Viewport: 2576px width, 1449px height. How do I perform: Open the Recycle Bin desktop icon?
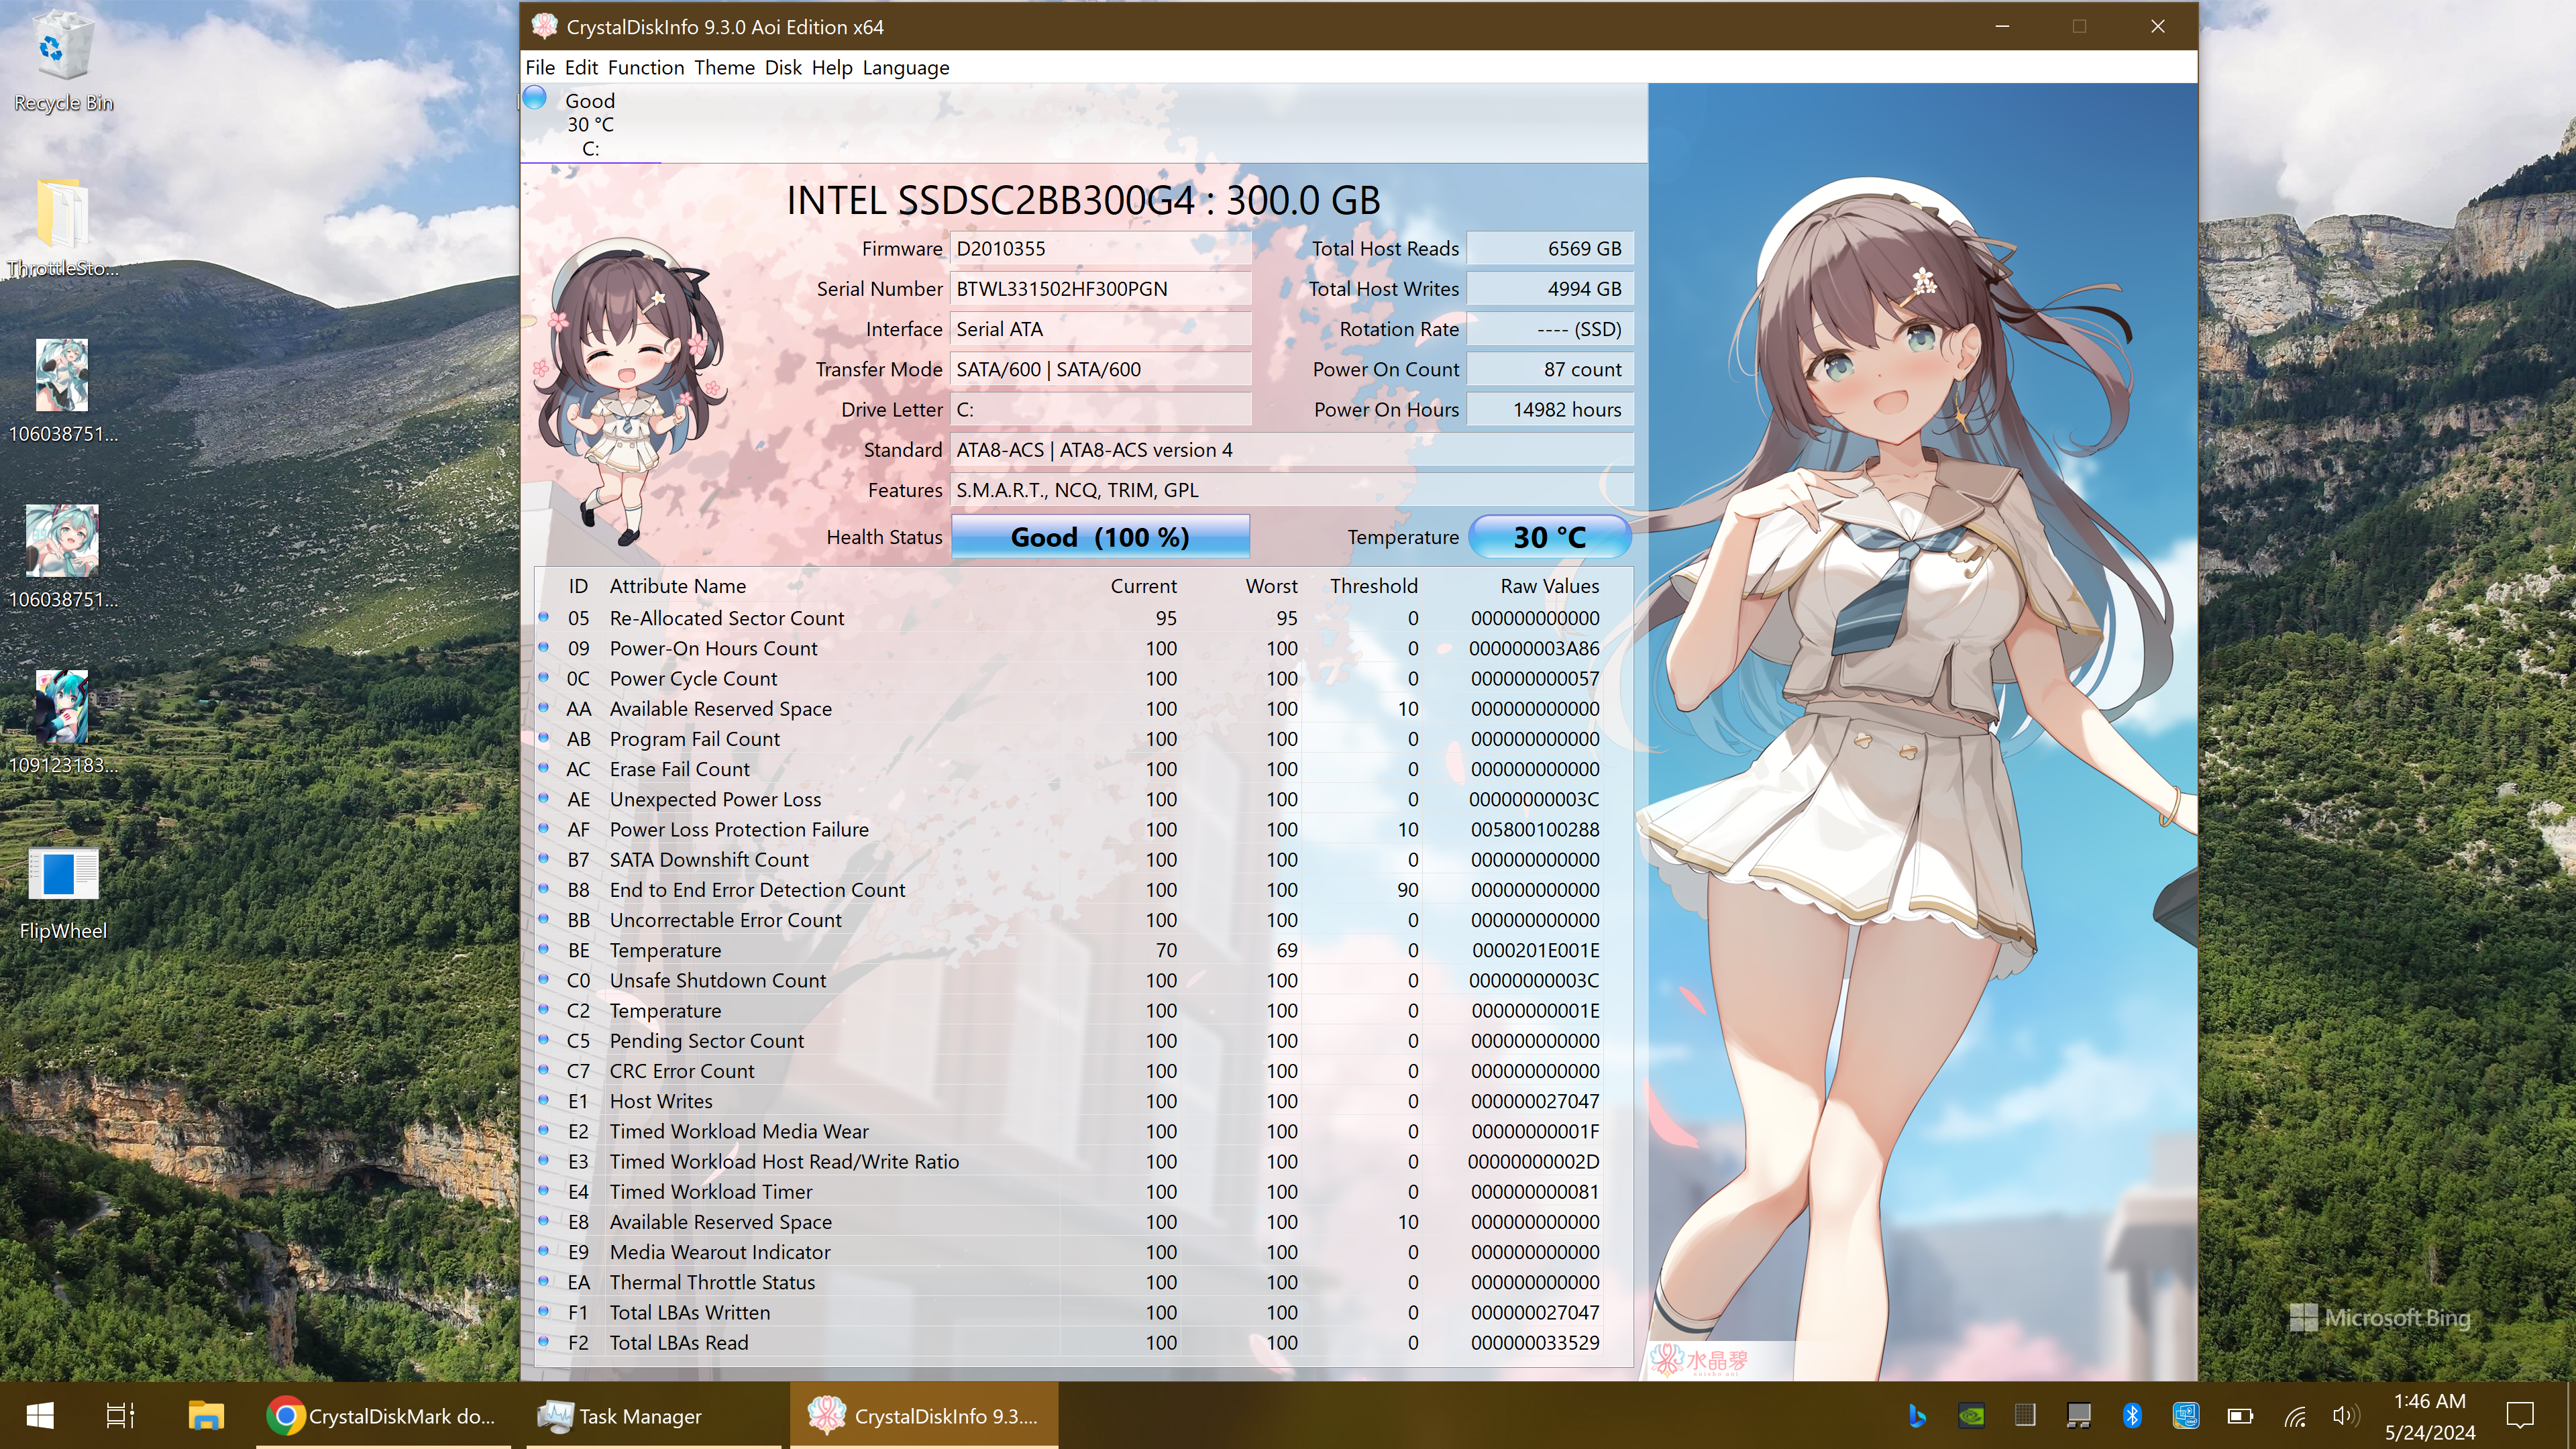[x=63, y=50]
